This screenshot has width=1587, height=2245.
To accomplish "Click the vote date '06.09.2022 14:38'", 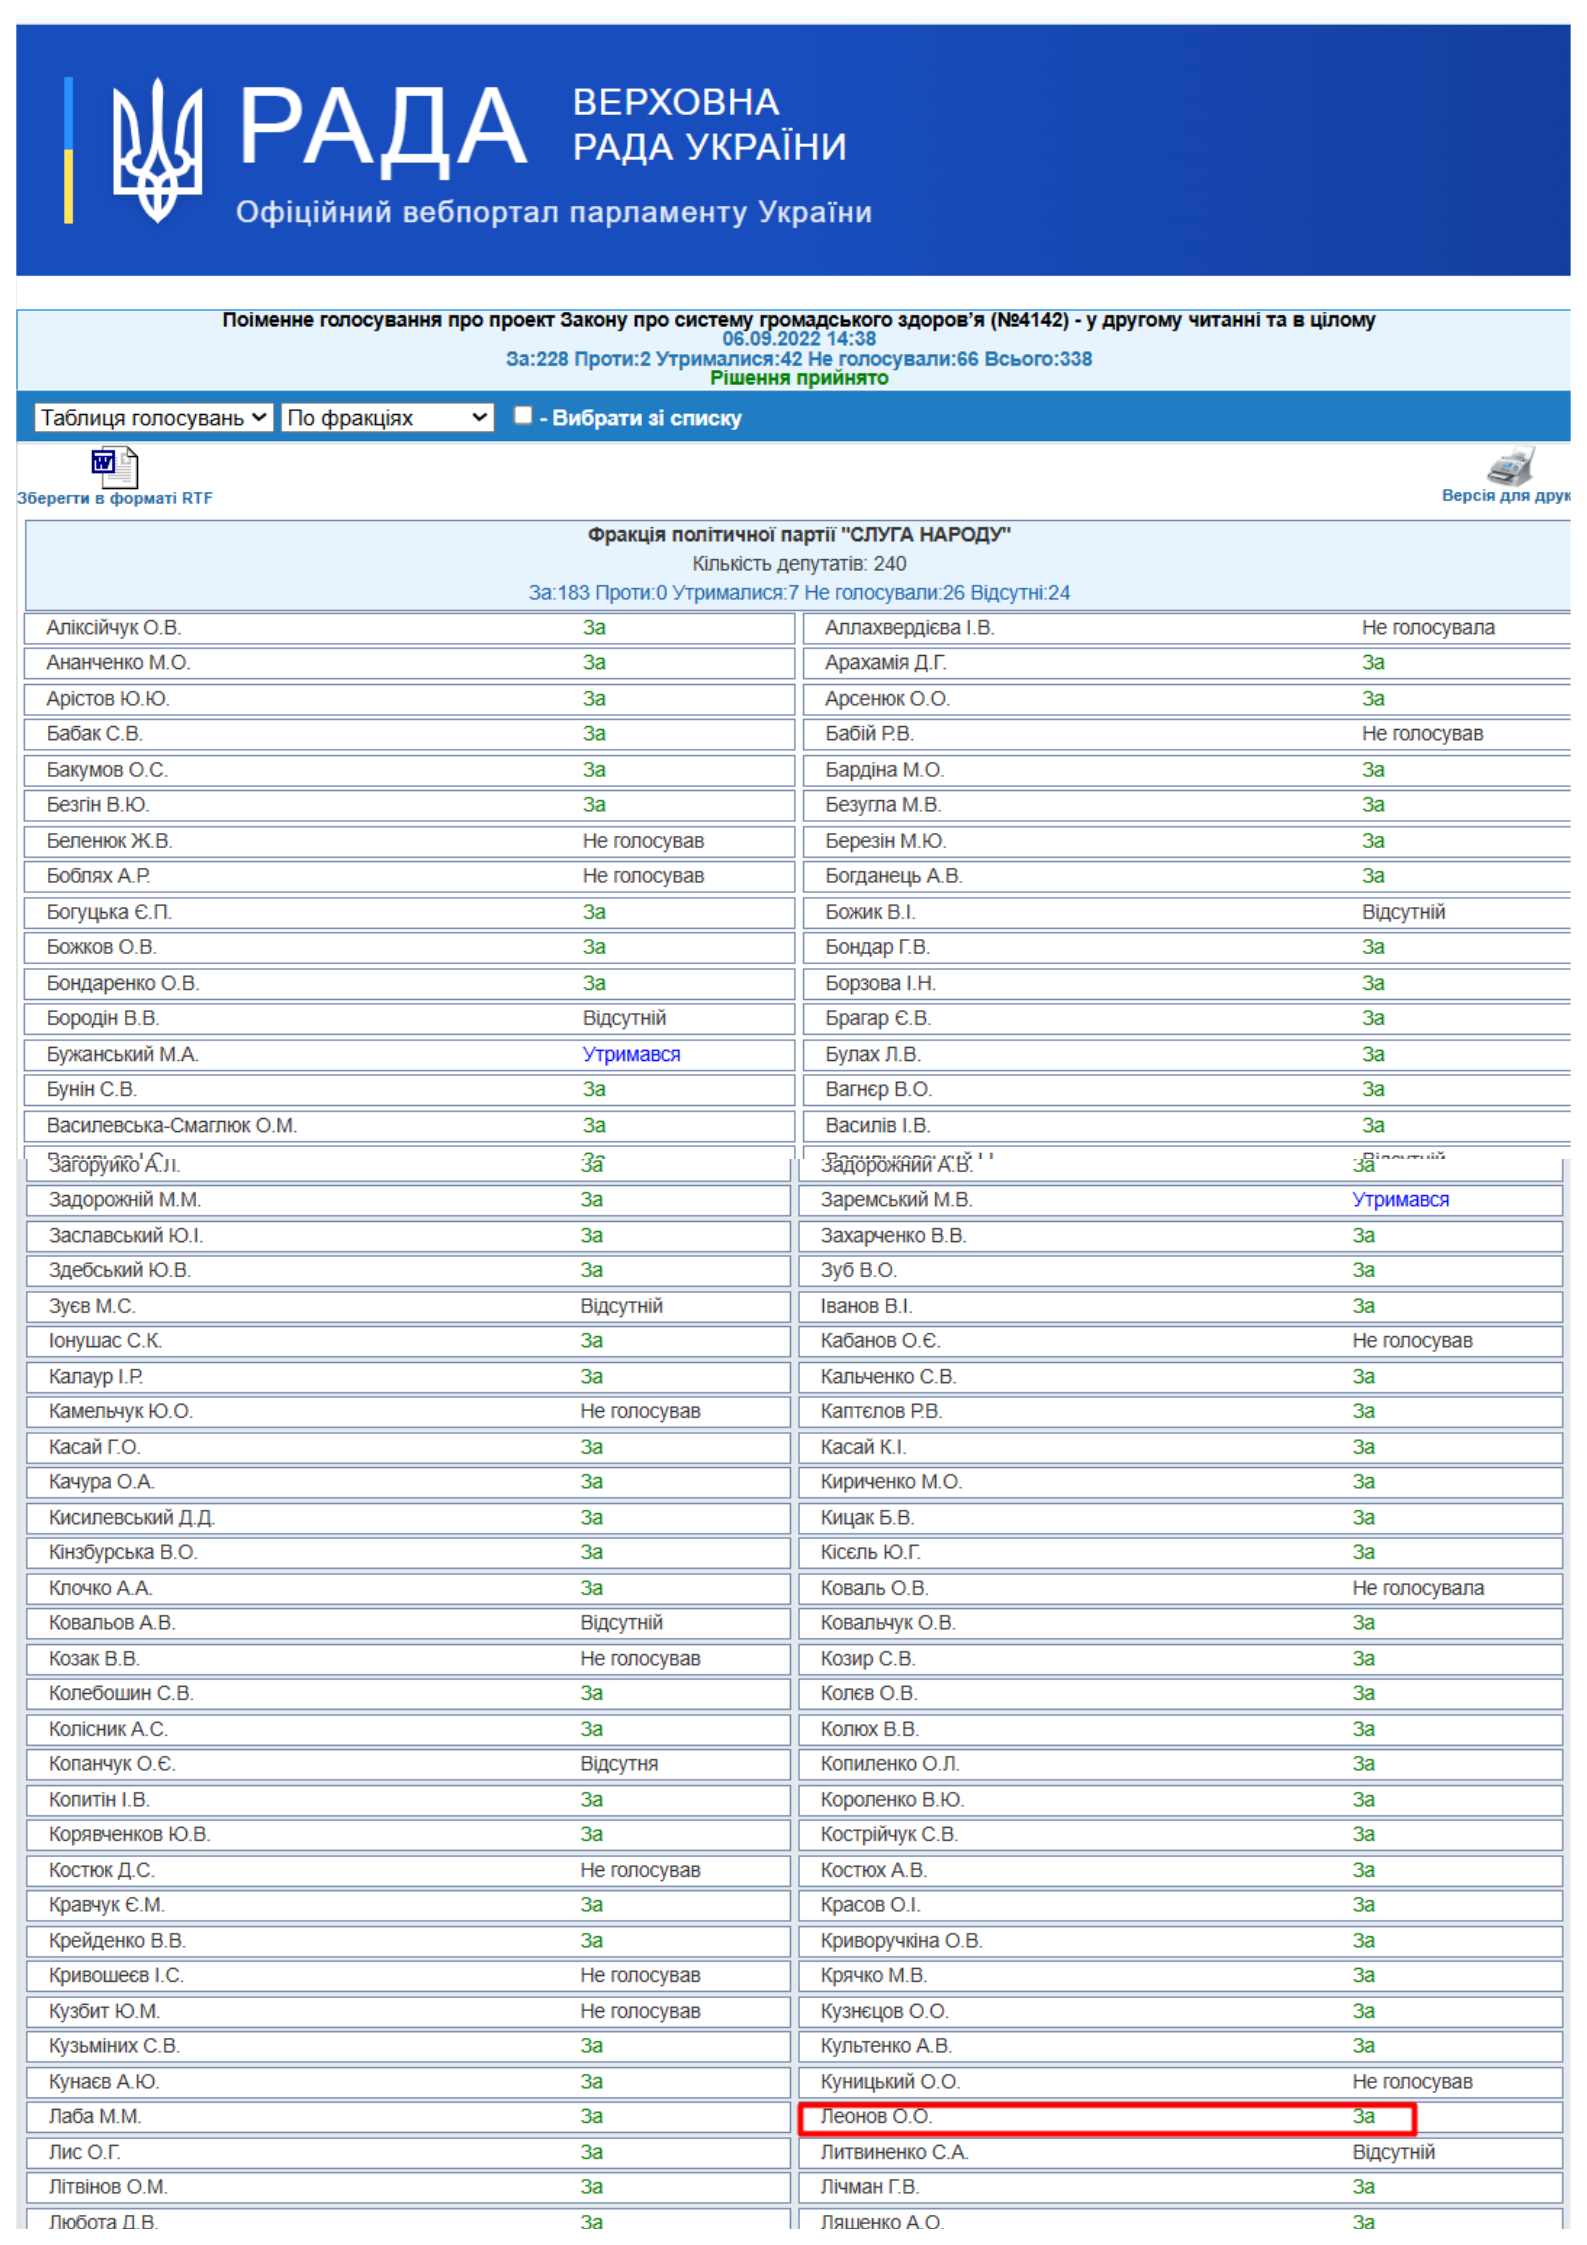I will pos(799,339).
